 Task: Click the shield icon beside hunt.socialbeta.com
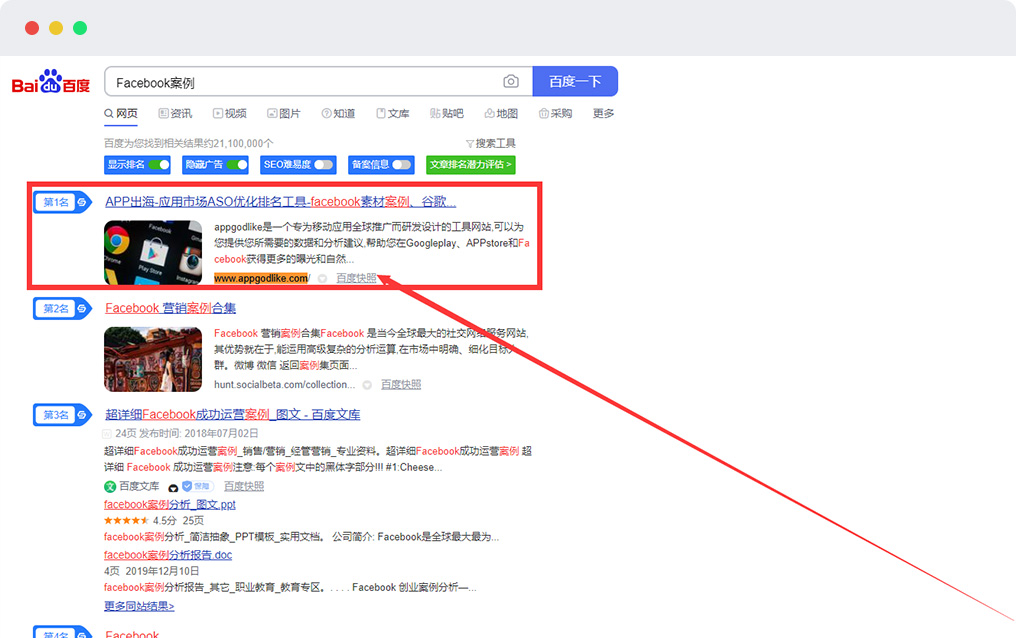(367, 385)
